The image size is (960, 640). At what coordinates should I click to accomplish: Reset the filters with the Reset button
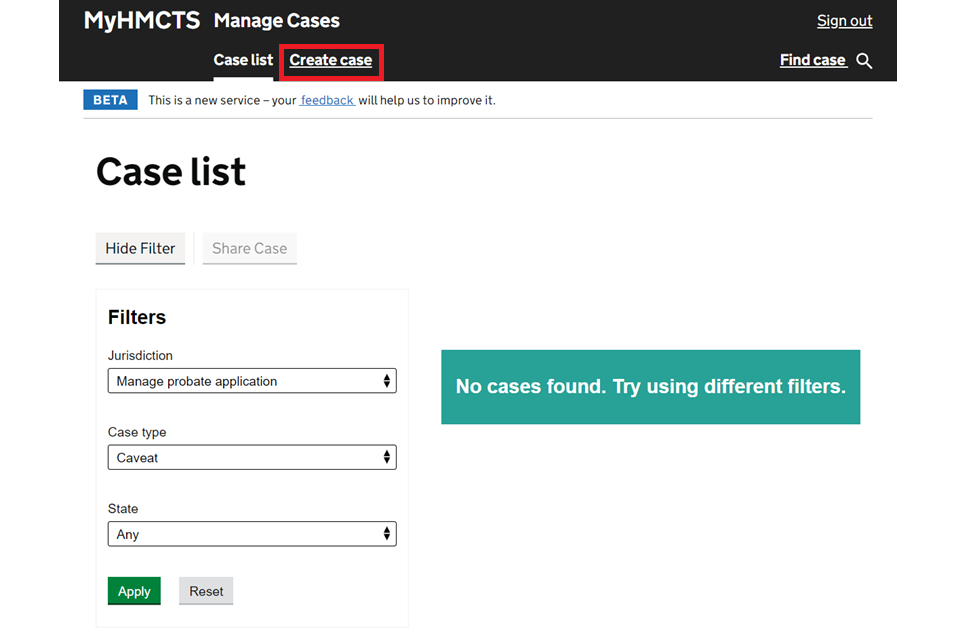click(206, 591)
